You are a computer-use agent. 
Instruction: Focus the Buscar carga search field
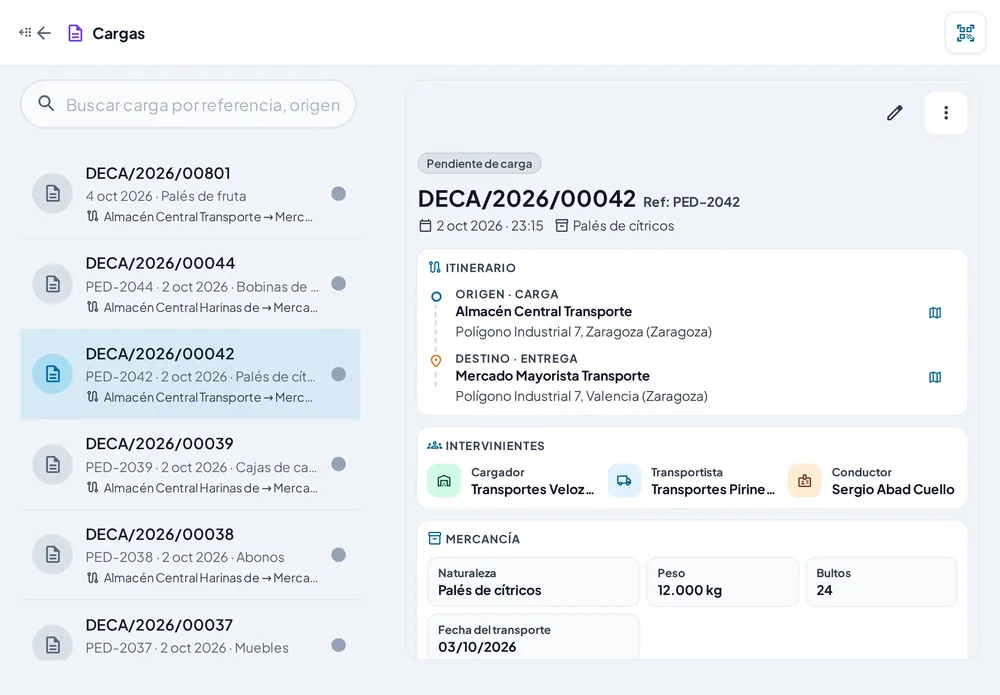tap(188, 104)
